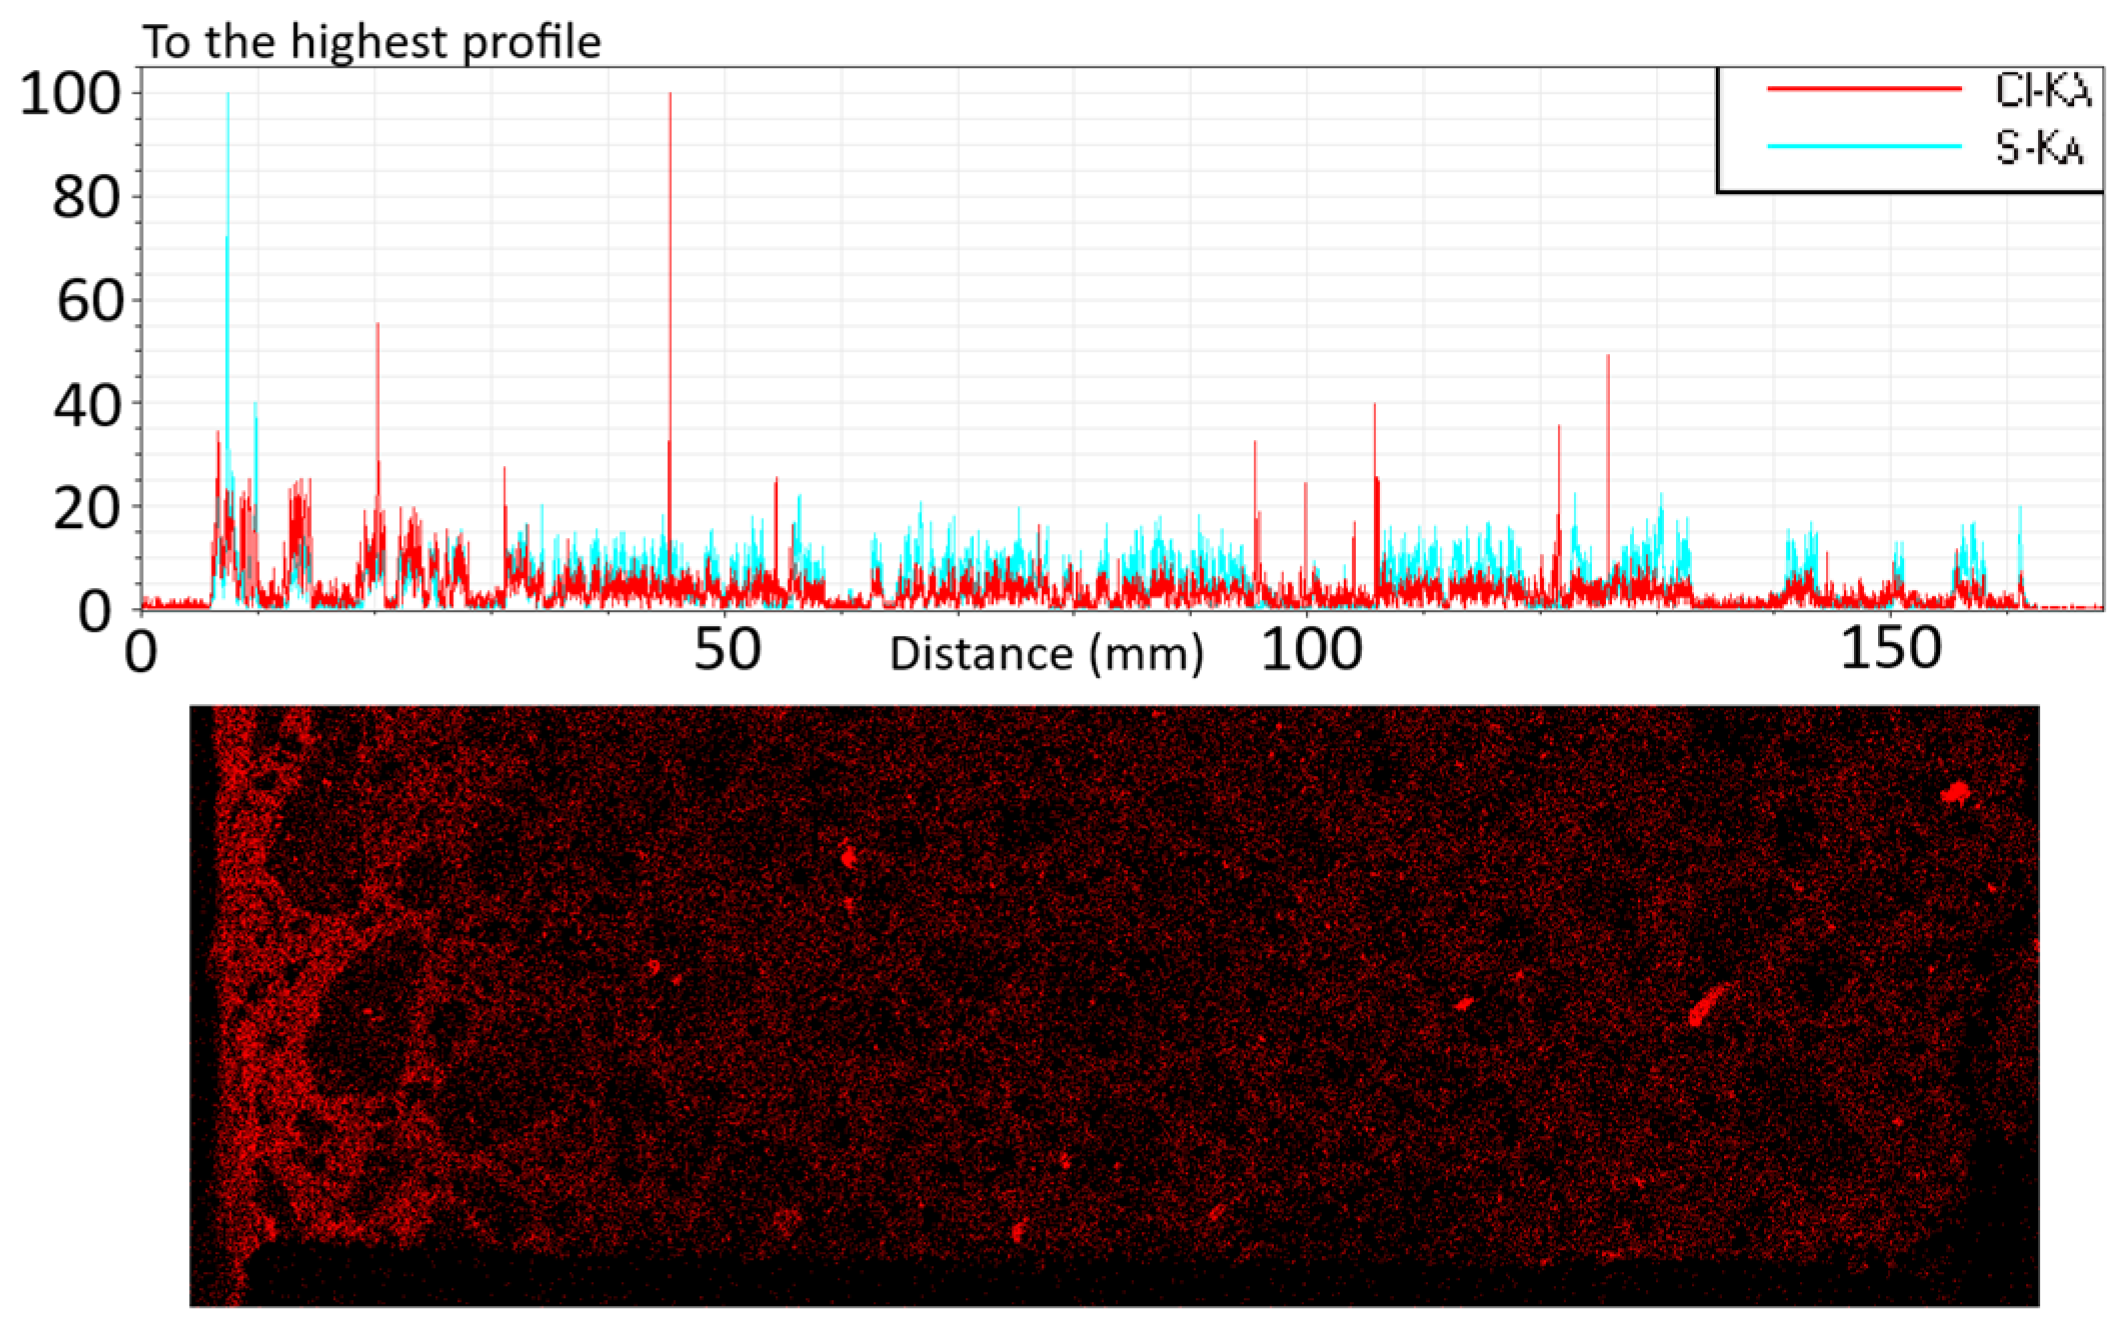Click the tallest red Cl-KA spike top
Screen dimensions: 2123x1328
pos(670,97)
